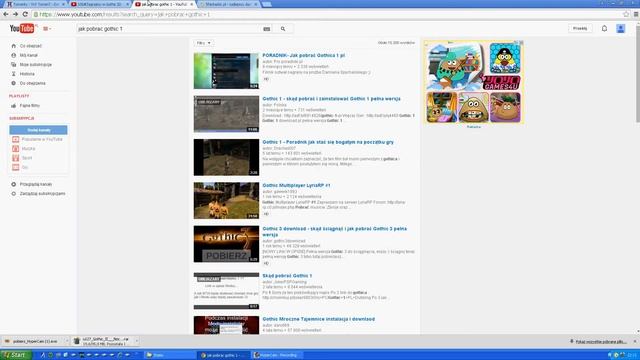Click the YouTube search box
This screenshot has height=360, width=640.
coord(167,29)
